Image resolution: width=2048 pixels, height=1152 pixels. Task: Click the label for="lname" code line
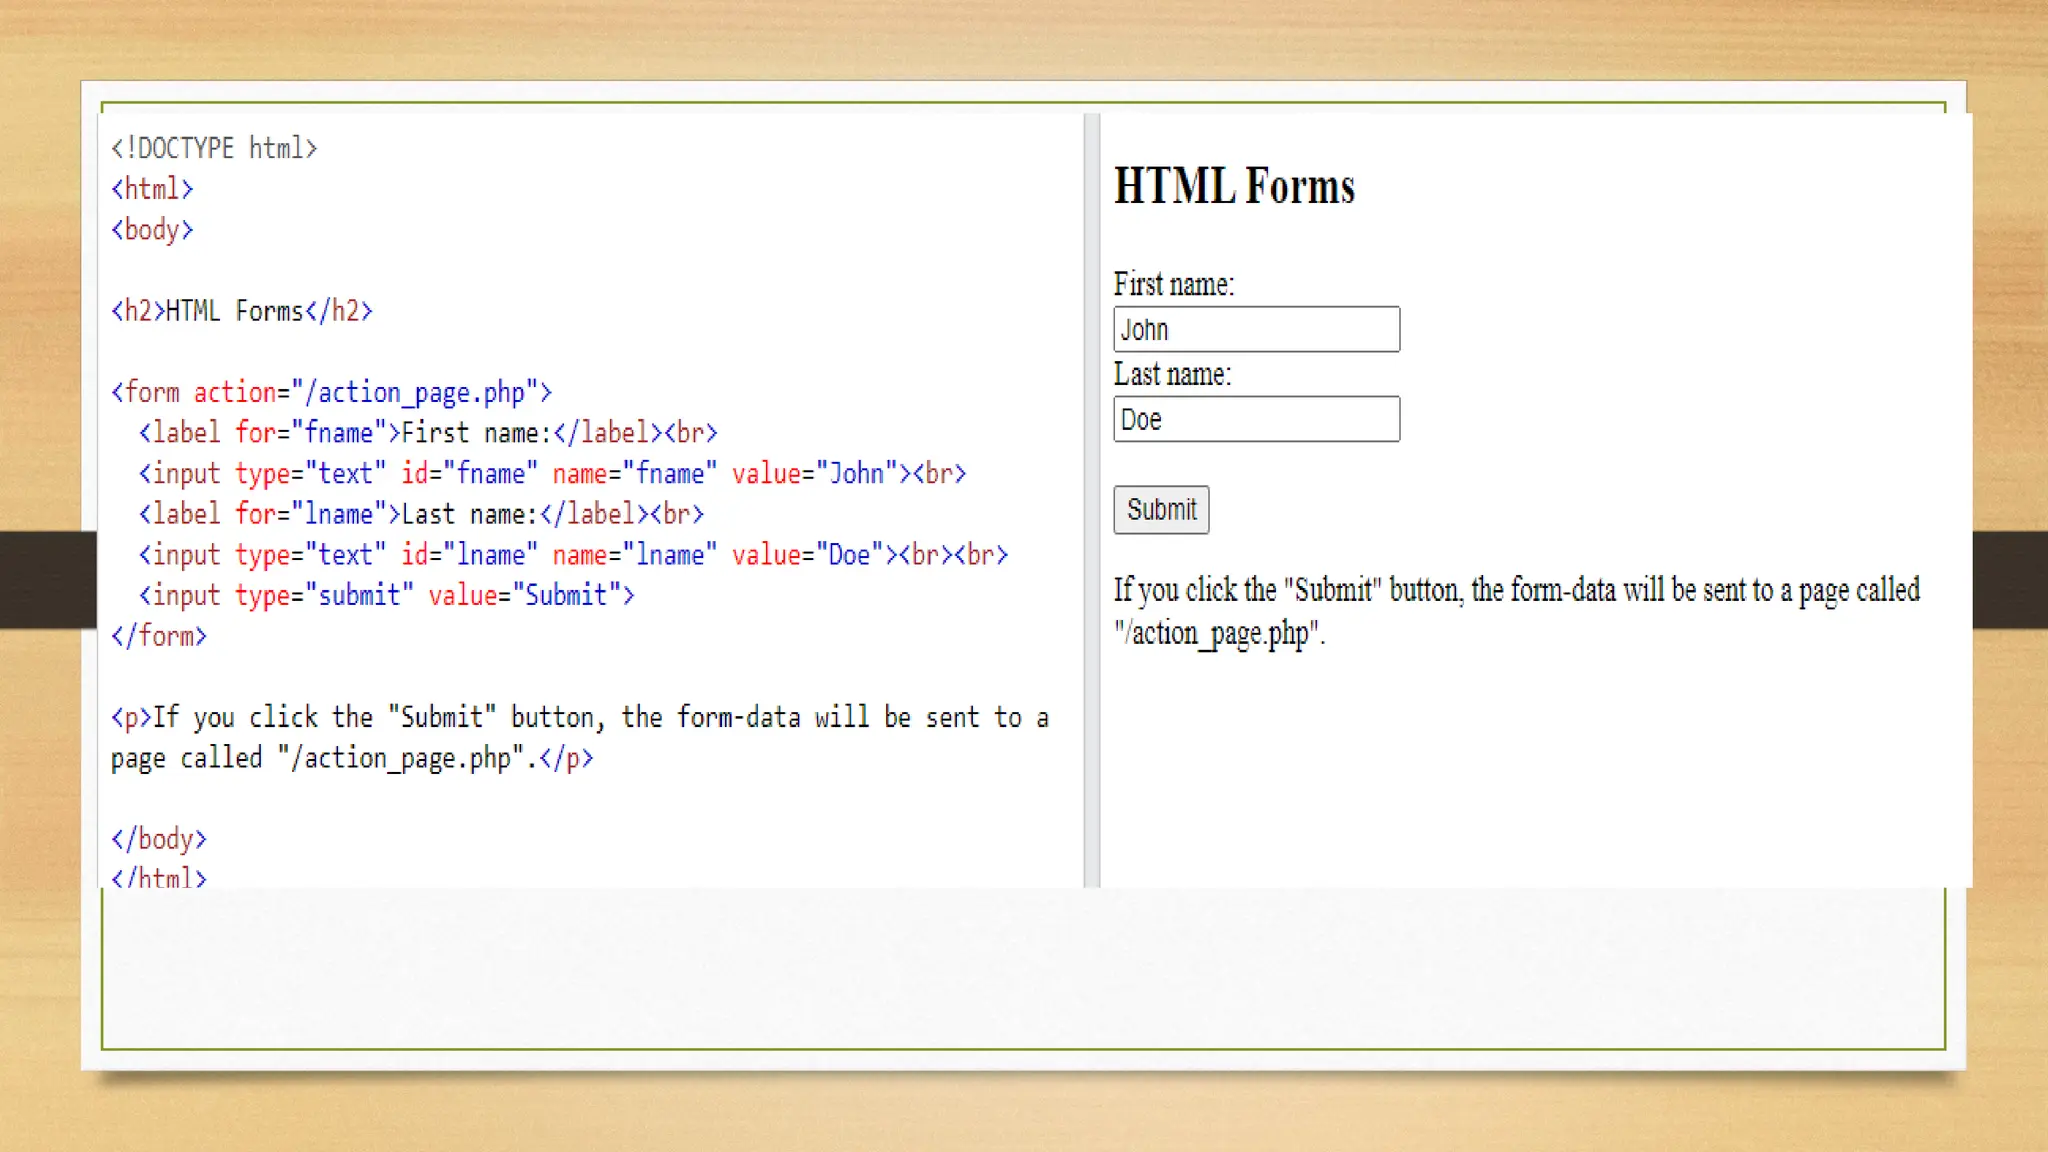tap(421, 514)
